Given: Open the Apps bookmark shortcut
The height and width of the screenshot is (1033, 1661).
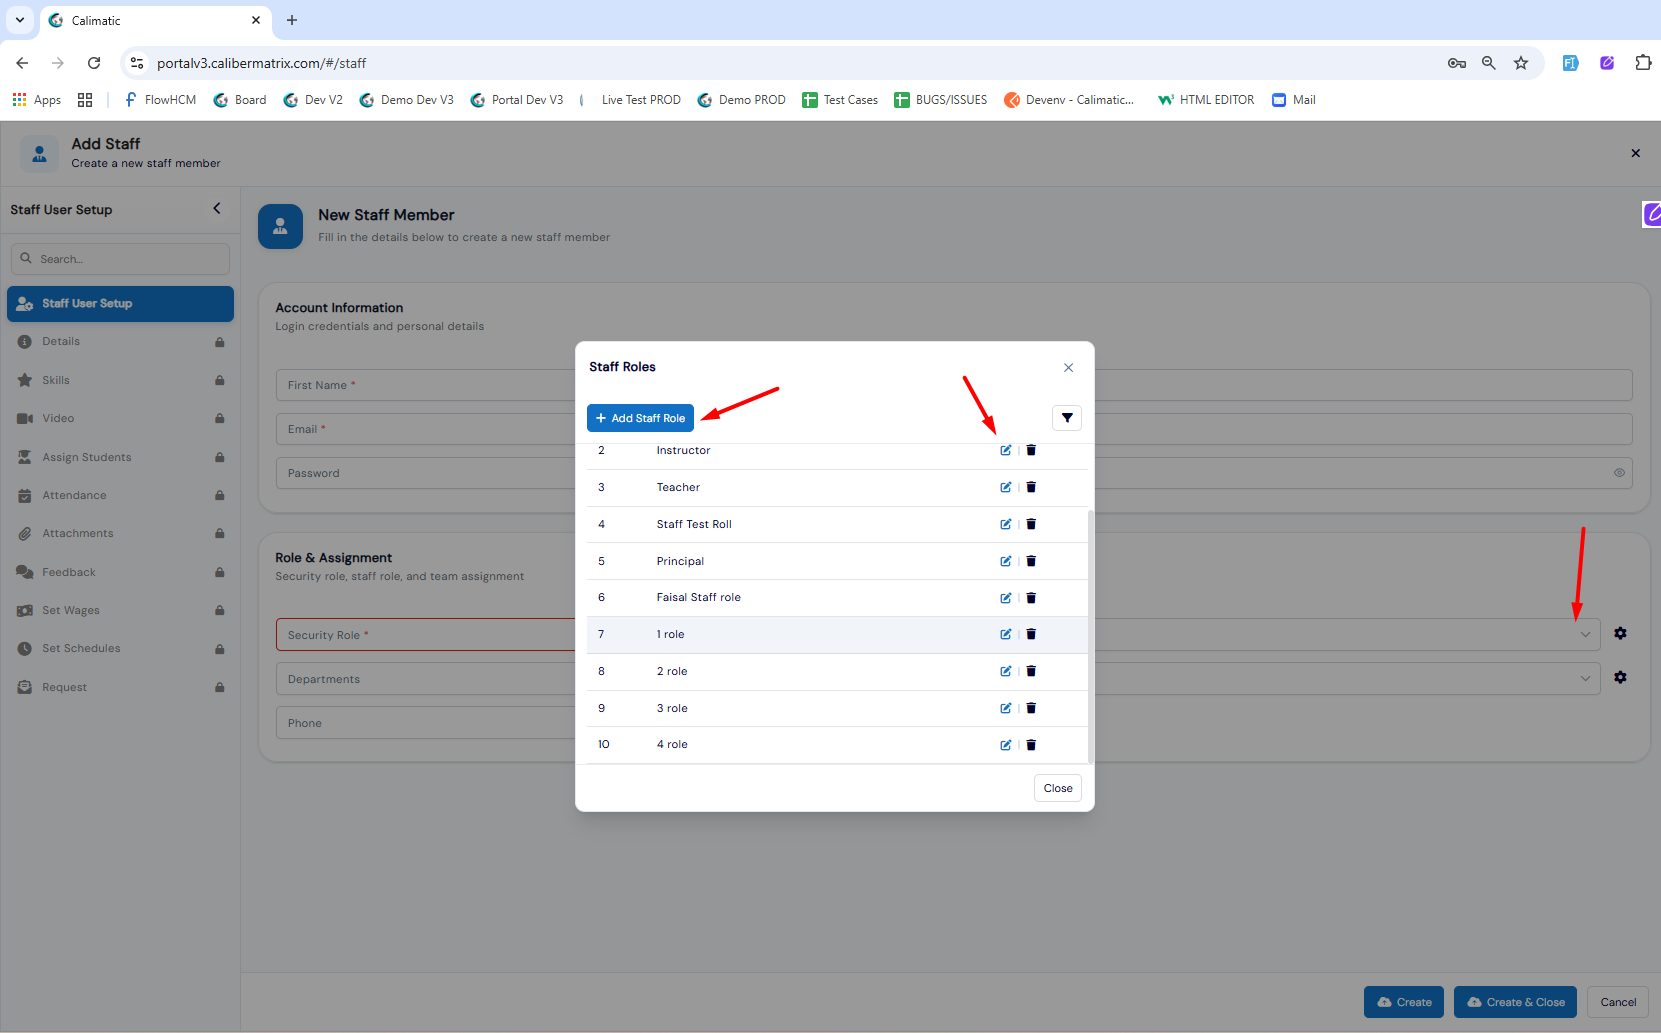Looking at the screenshot, I should click(x=37, y=100).
